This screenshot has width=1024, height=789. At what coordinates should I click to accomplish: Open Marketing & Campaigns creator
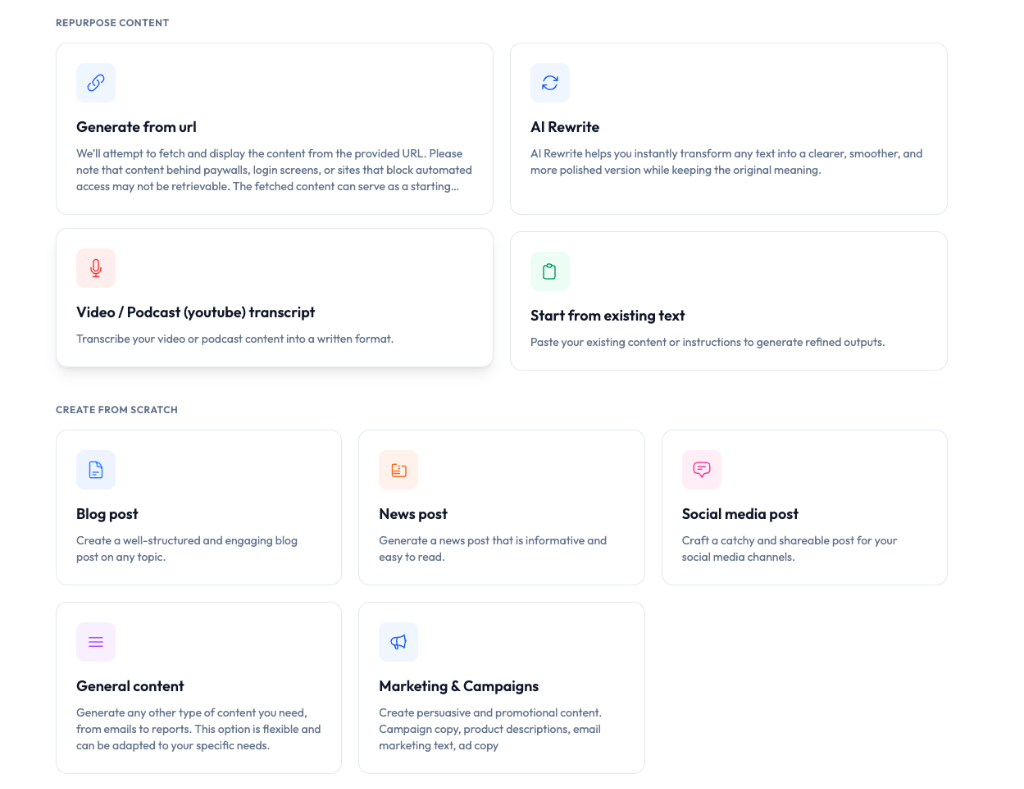501,687
